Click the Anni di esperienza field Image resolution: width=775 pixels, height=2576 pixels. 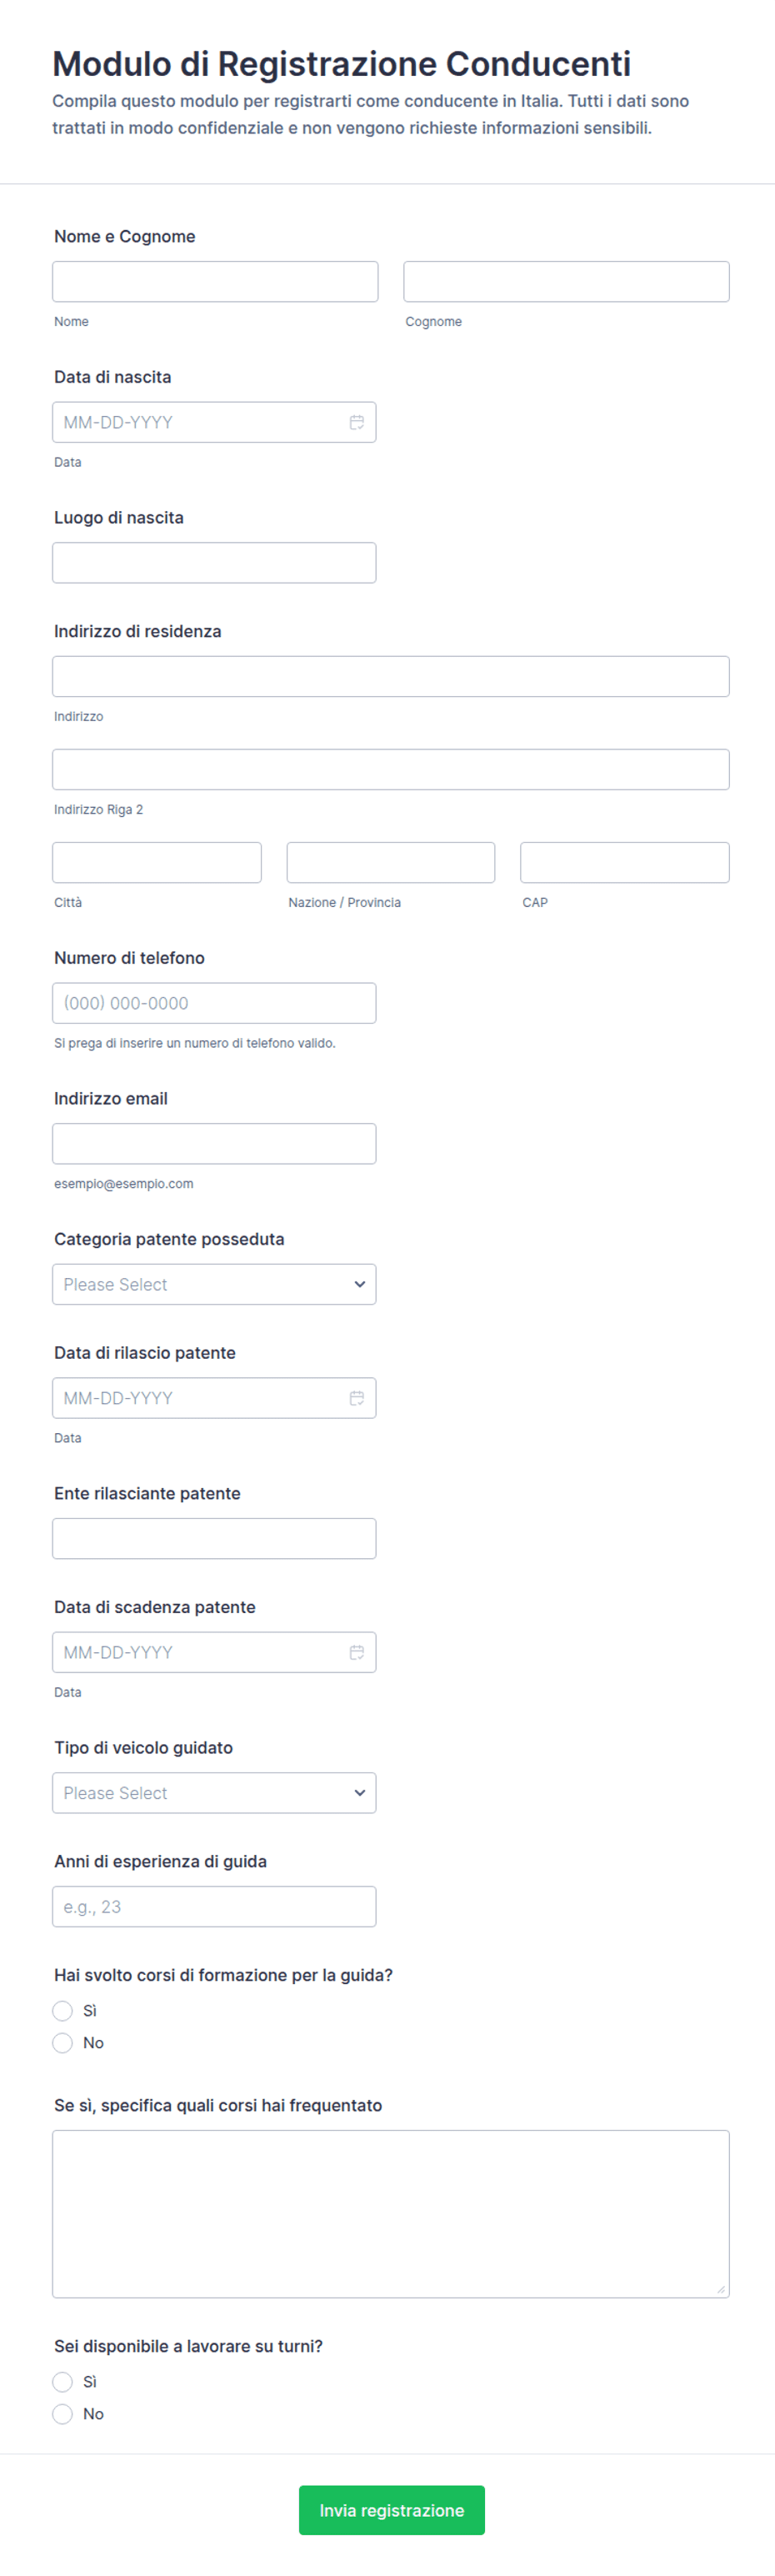[214, 1906]
